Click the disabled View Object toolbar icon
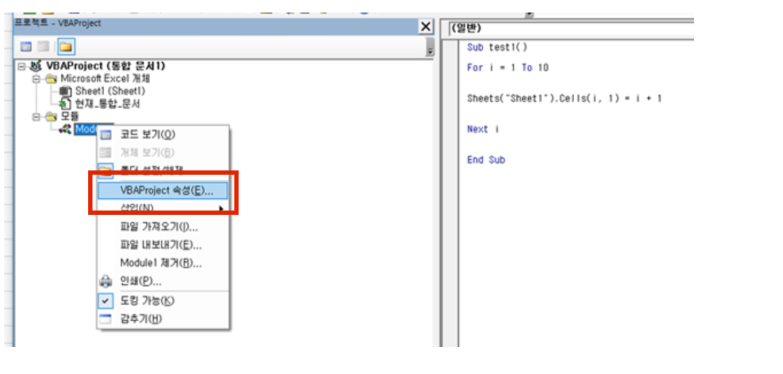The image size is (783, 374). tap(44, 47)
